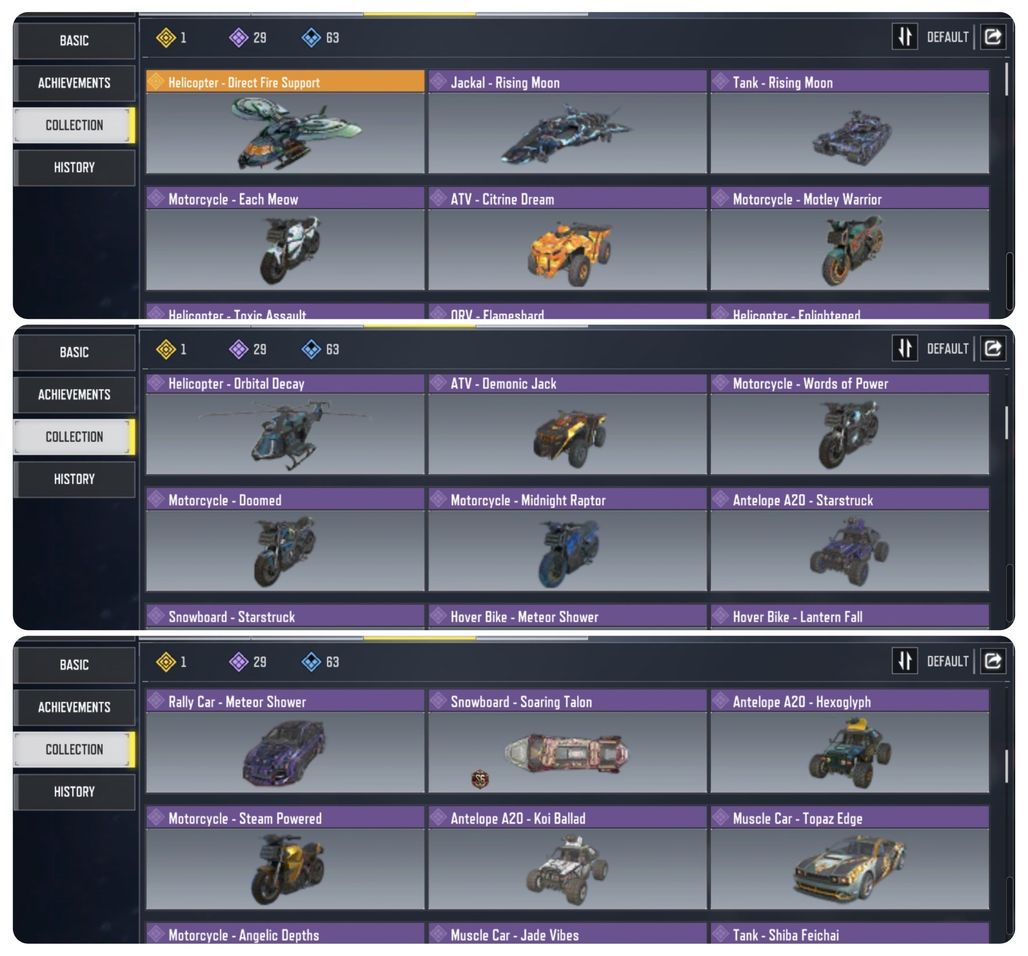This screenshot has height=956, width=1028.
Task: Open the HISTORY tab in the middle panel
Action: point(74,479)
